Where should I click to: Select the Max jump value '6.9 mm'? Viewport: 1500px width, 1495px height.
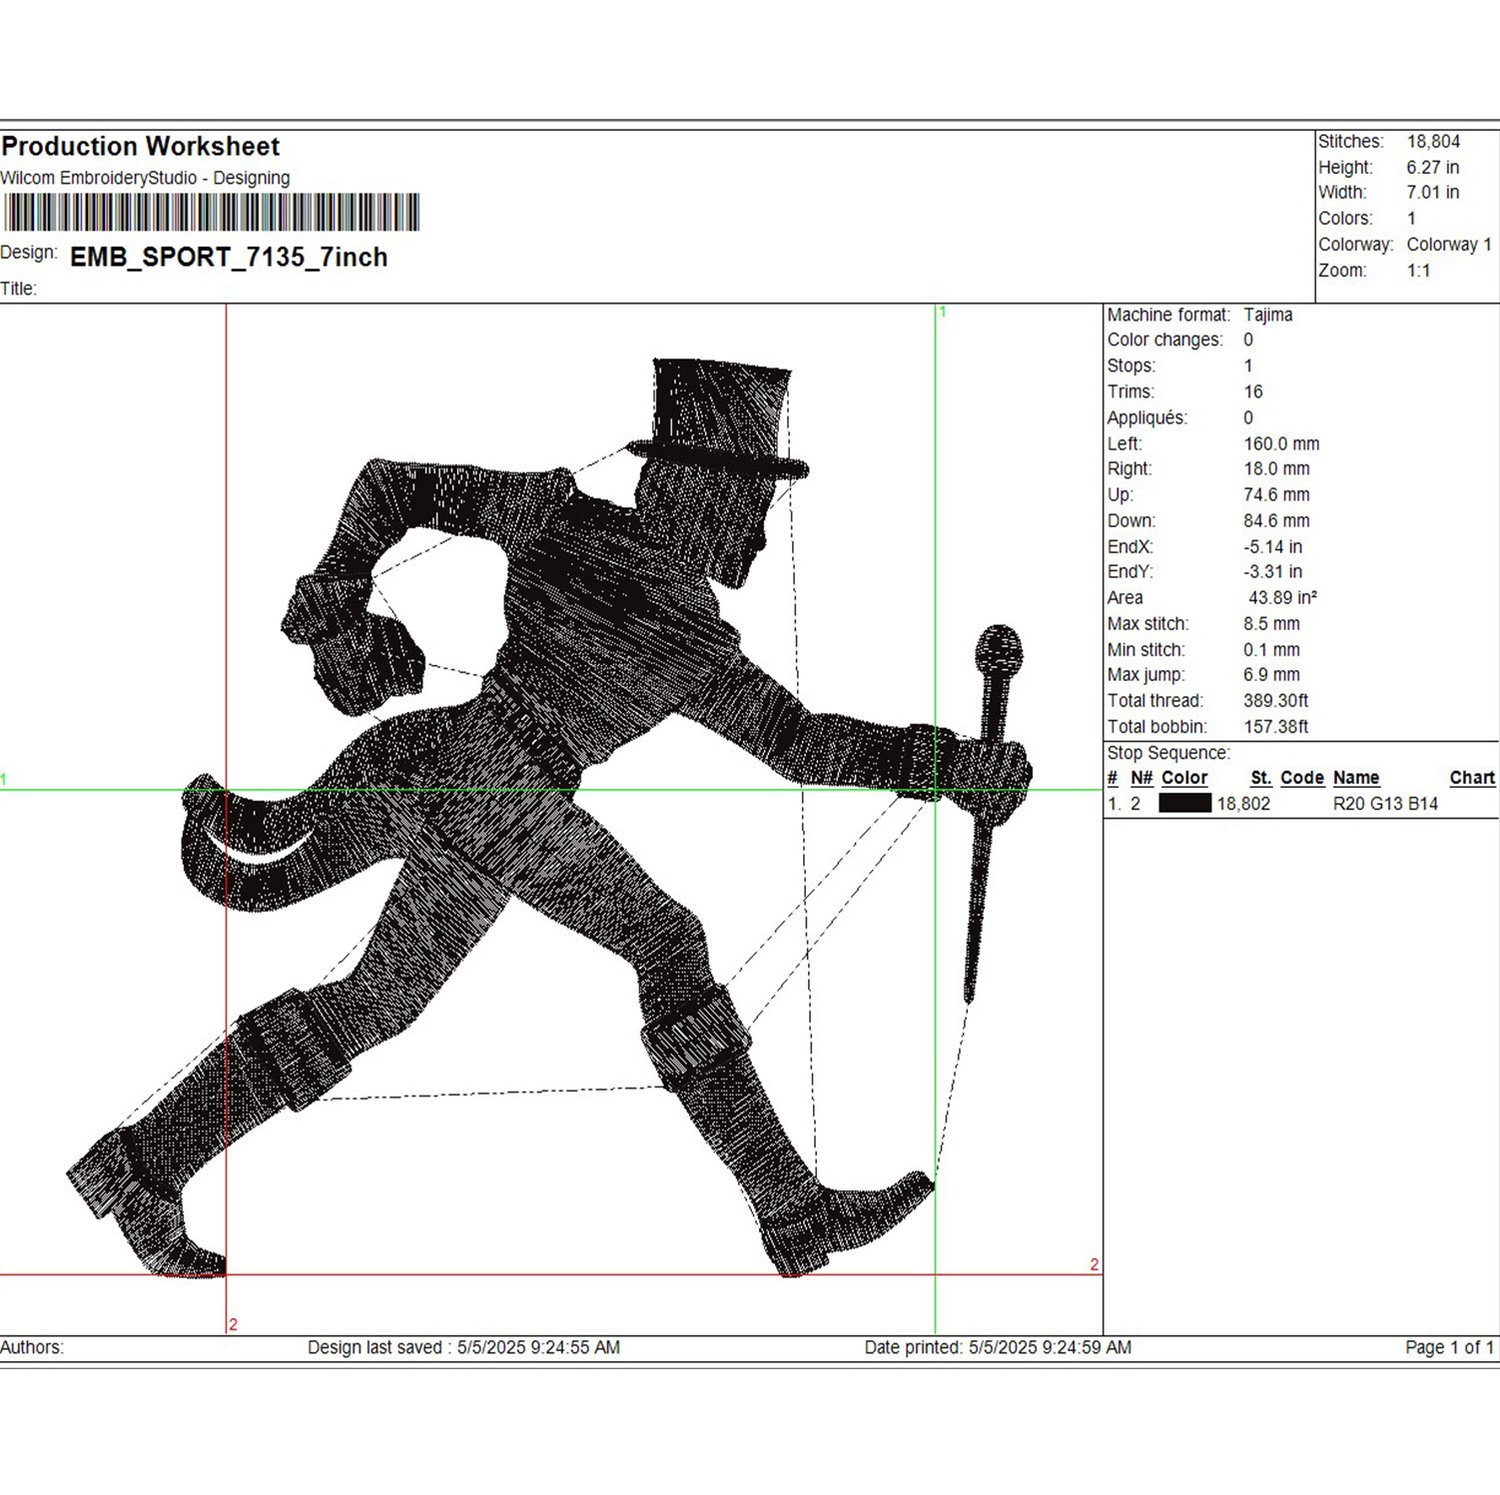point(1272,675)
